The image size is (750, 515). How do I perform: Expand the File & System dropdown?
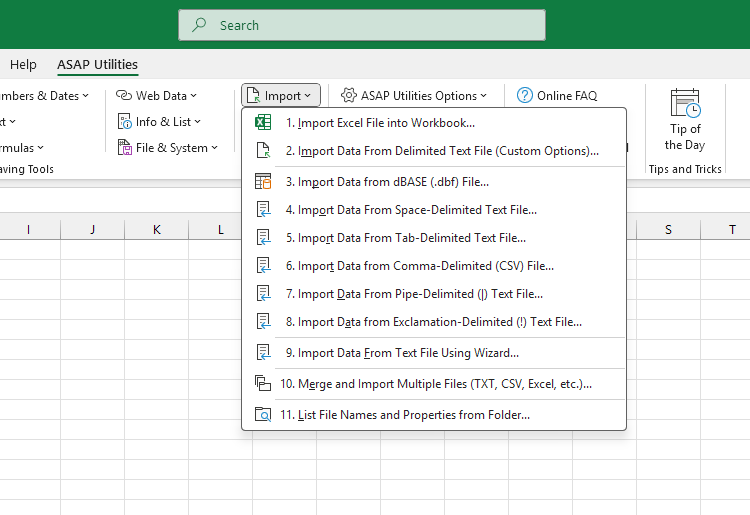coord(167,148)
